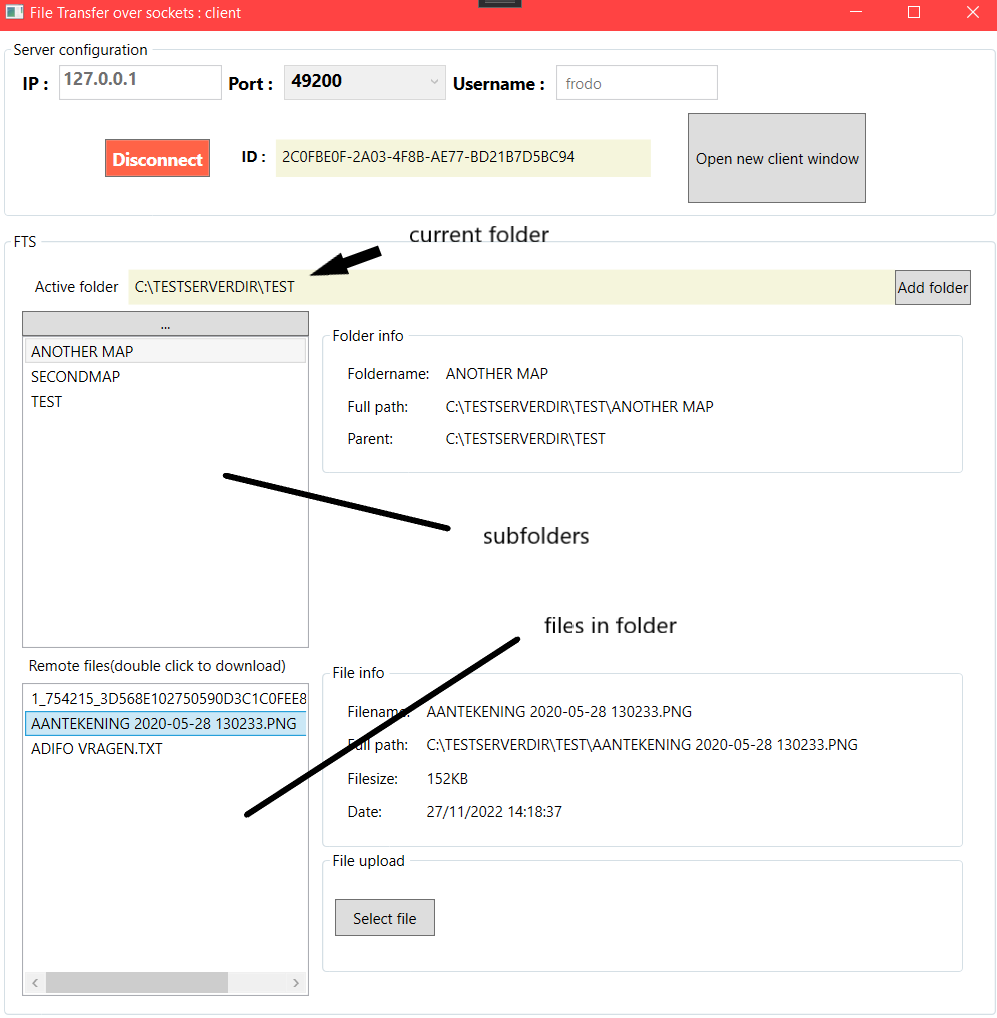Click the Add folder button
This screenshot has width=997, height=1018.
pos(932,287)
